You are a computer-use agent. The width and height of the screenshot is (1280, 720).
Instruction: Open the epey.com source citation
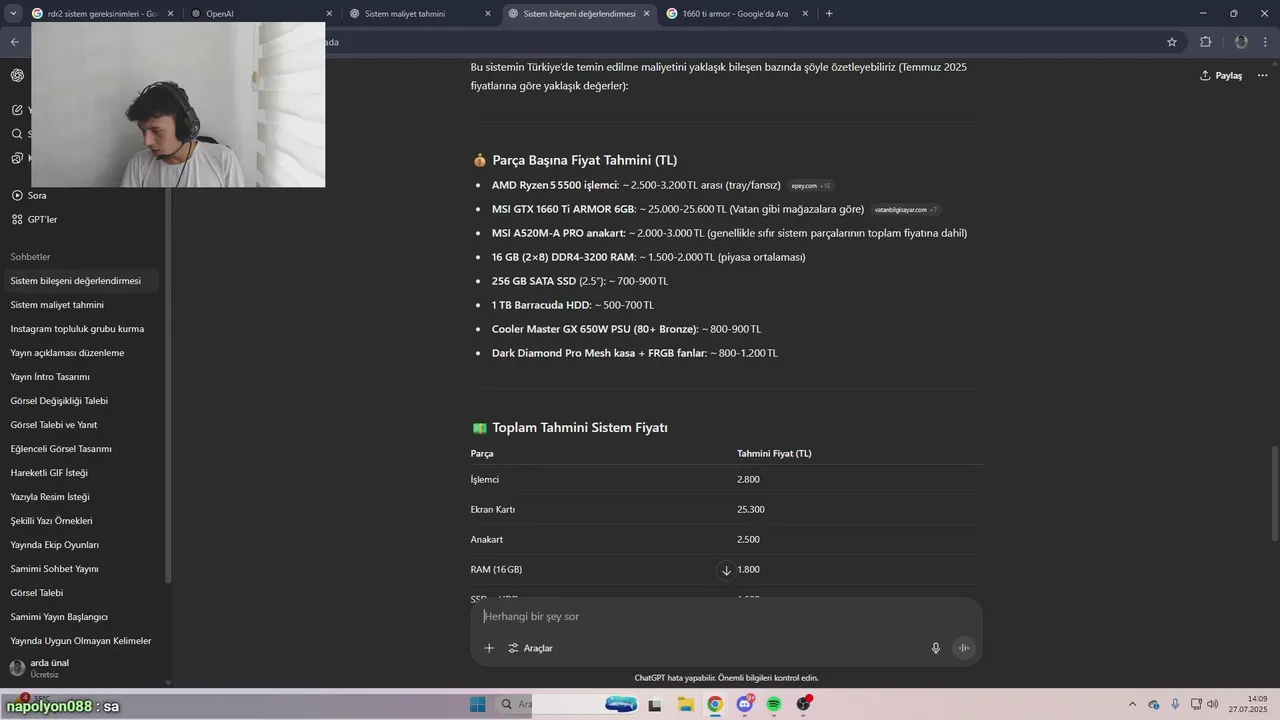[x=811, y=186]
